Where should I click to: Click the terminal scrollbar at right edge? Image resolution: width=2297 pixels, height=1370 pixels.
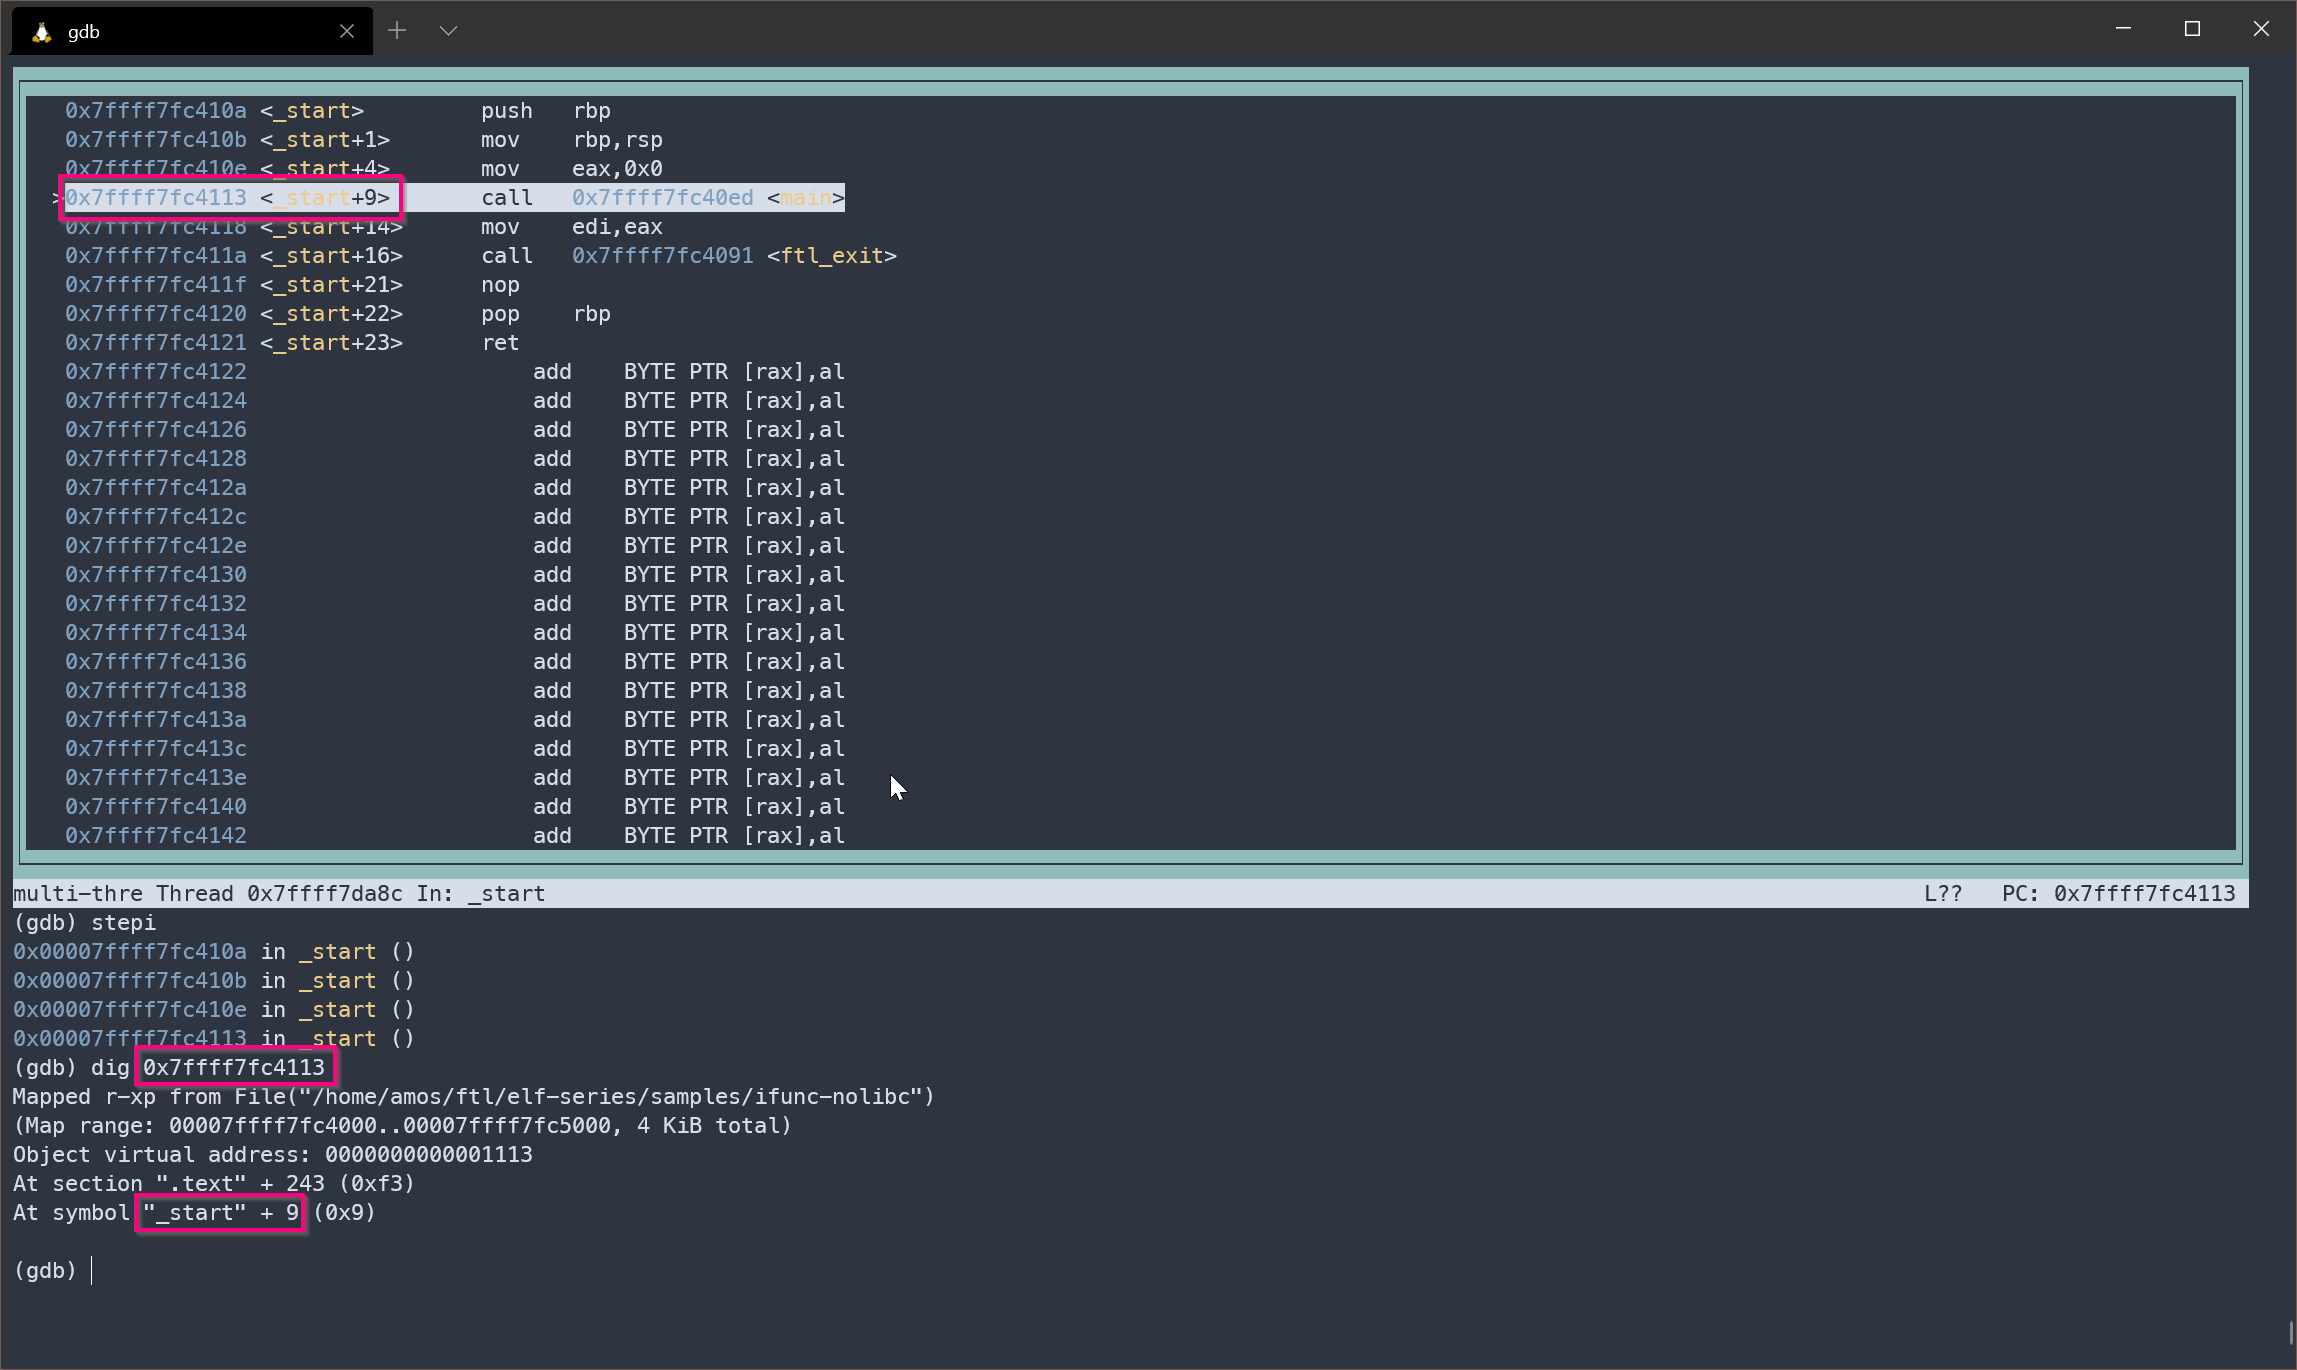pyautogui.click(x=2289, y=1333)
